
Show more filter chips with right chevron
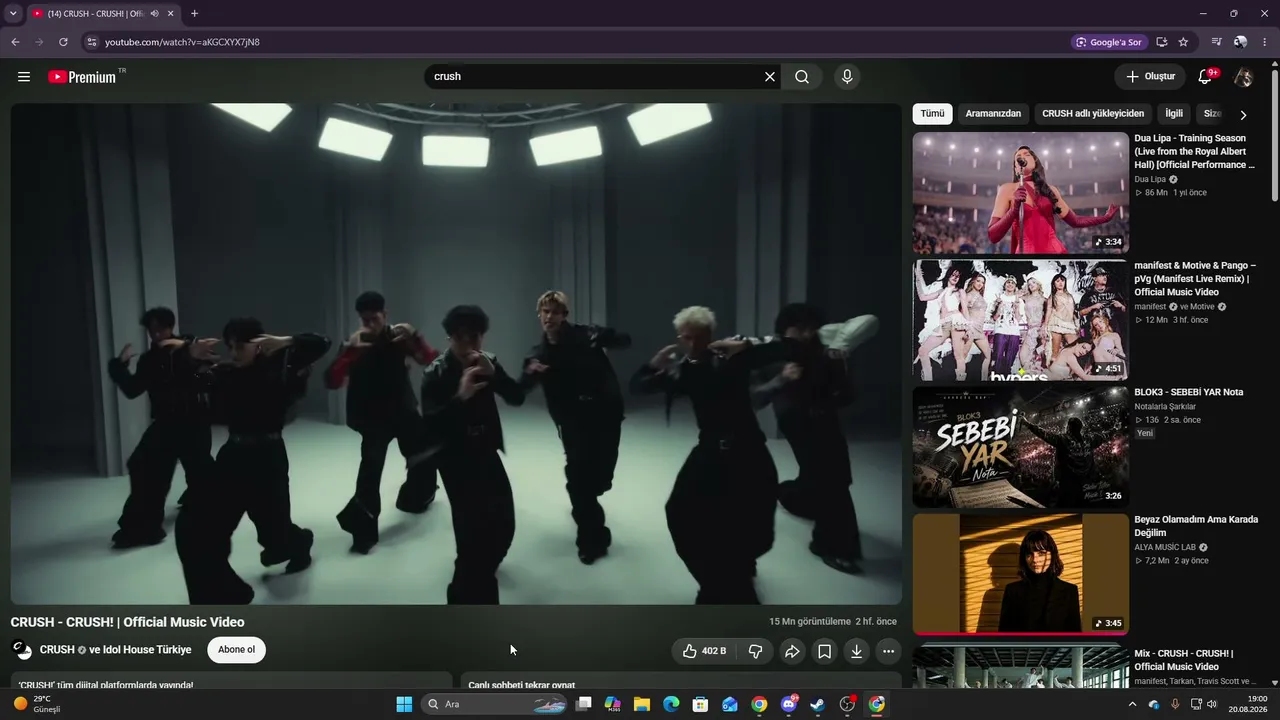pyautogui.click(x=1243, y=115)
